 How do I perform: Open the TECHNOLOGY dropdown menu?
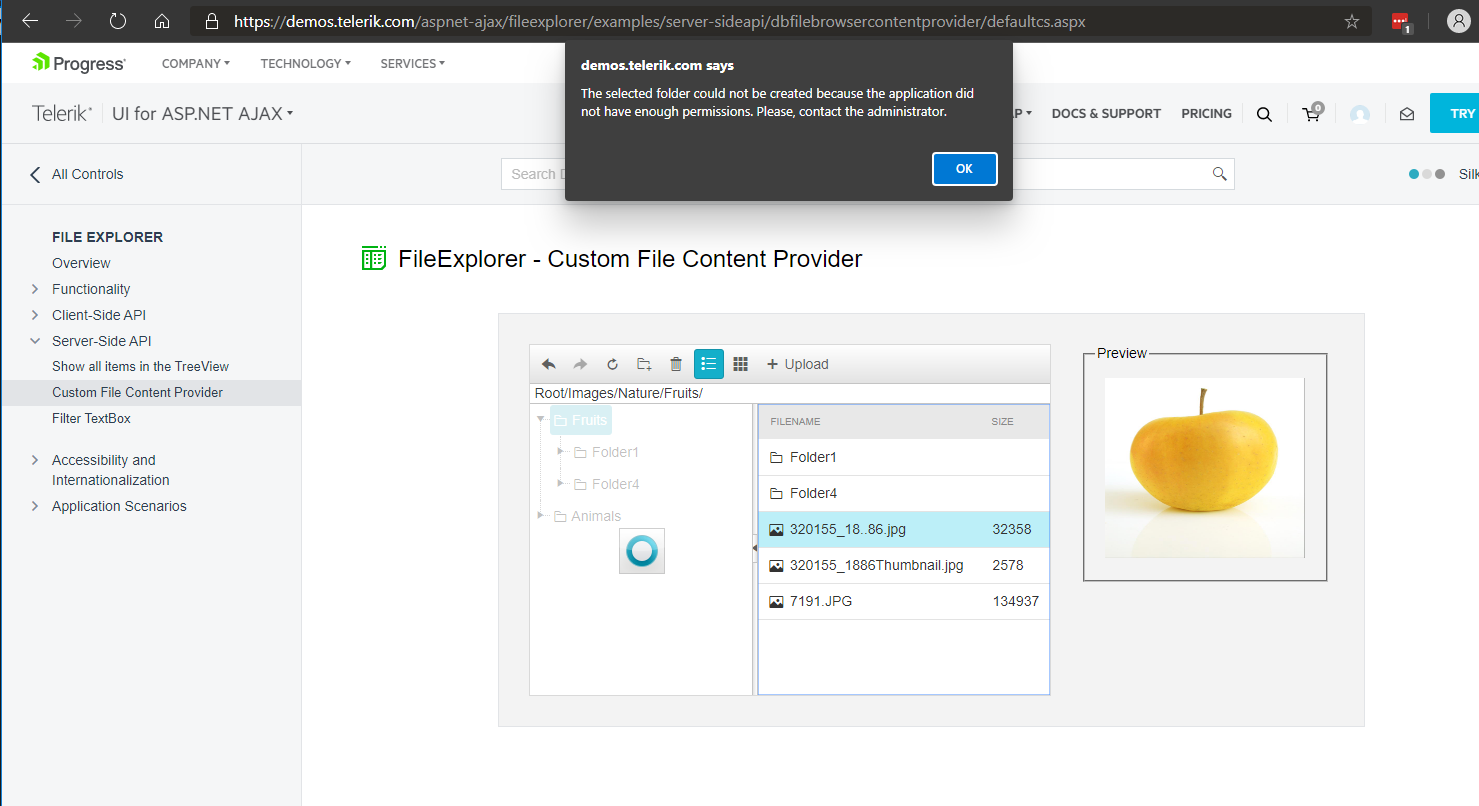[306, 63]
